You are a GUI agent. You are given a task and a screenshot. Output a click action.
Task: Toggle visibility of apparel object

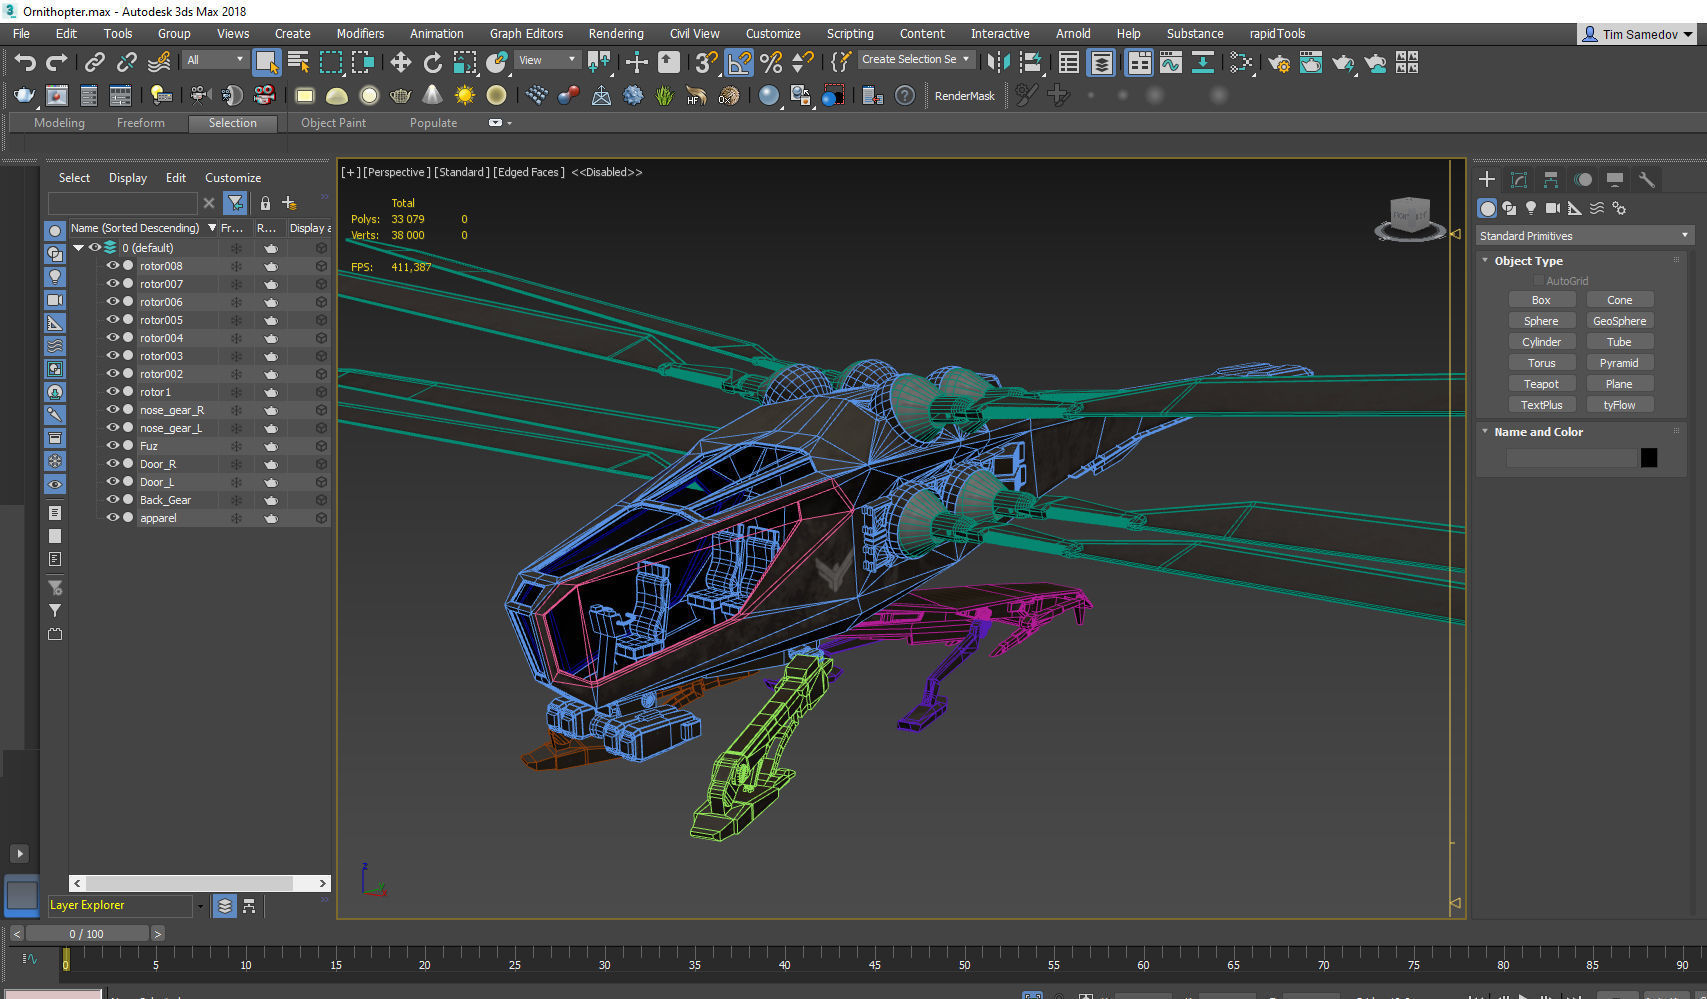point(113,518)
